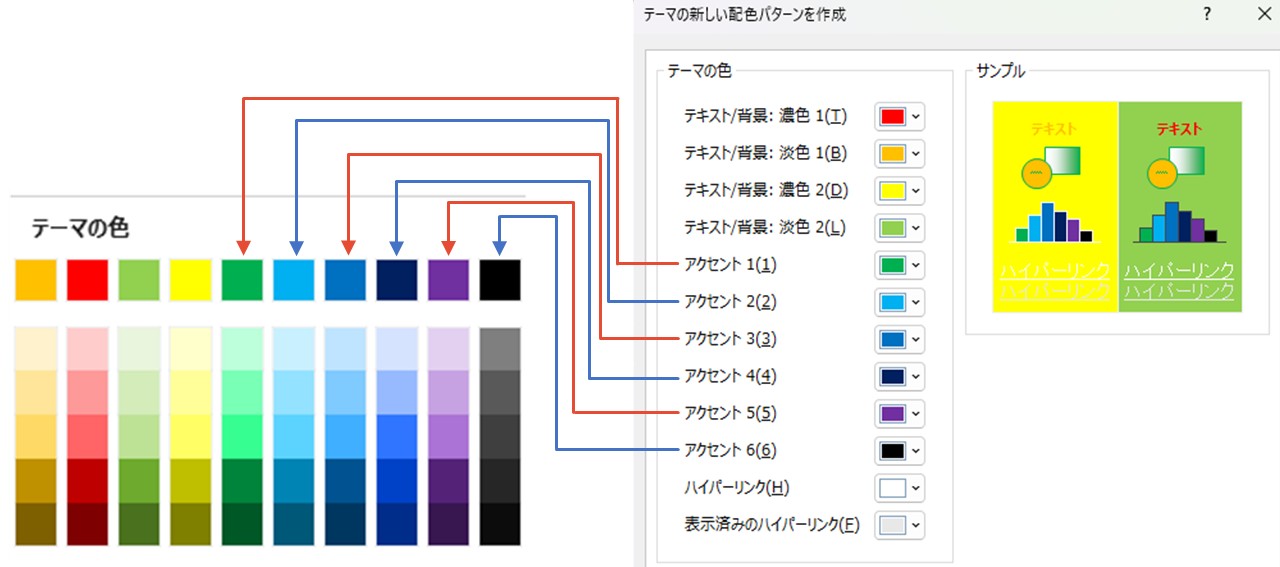The height and width of the screenshot is (567, 1280).
Task: Open the Accent 5 purple color dropdown
Action: 899,414
